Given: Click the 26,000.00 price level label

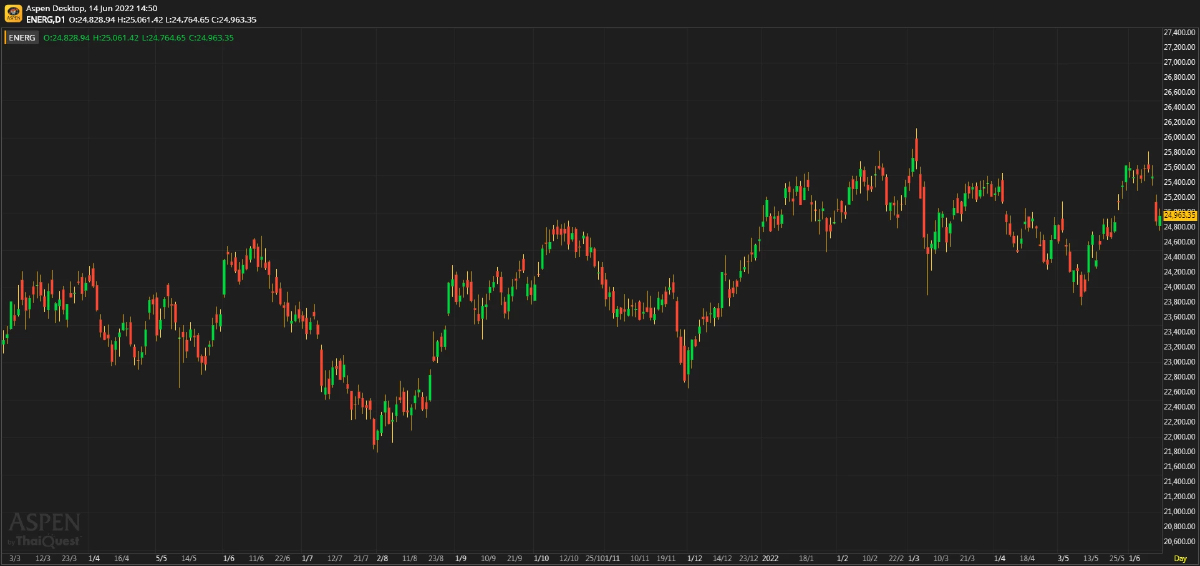Looking at the screenshot, I should coord(1180,137).
